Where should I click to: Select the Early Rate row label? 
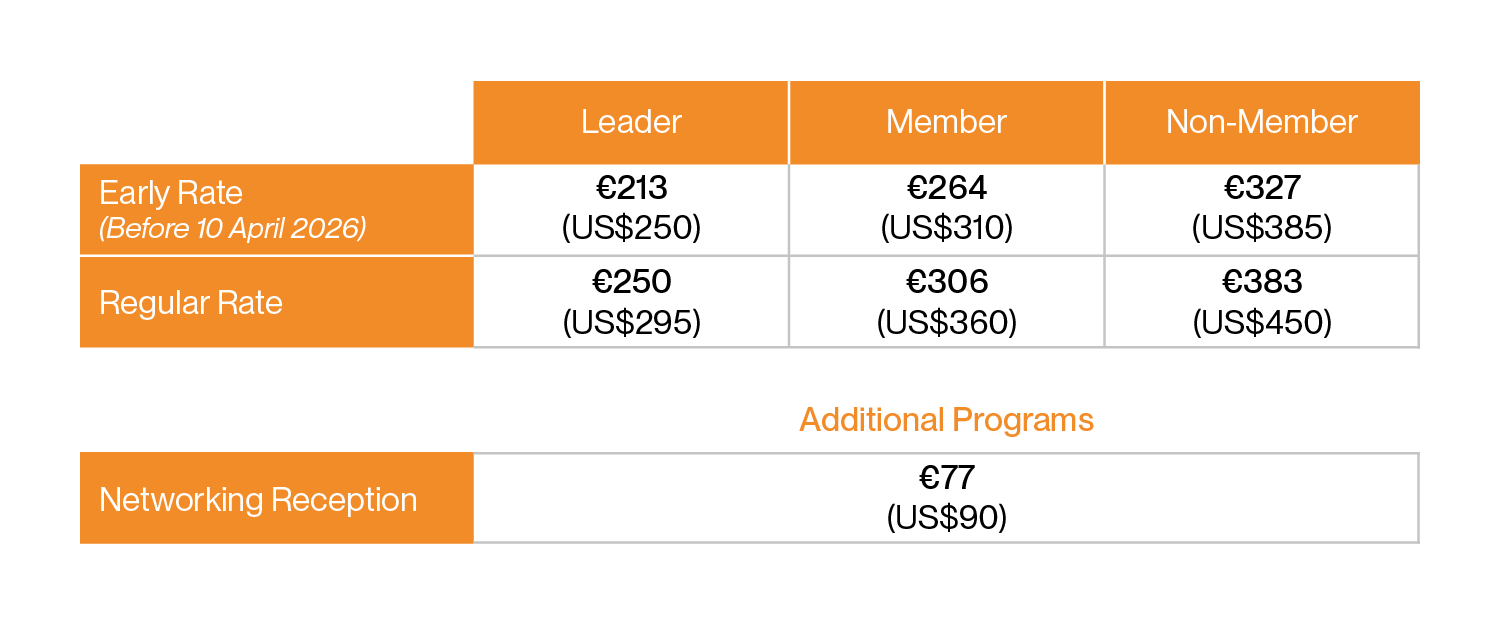171,192
